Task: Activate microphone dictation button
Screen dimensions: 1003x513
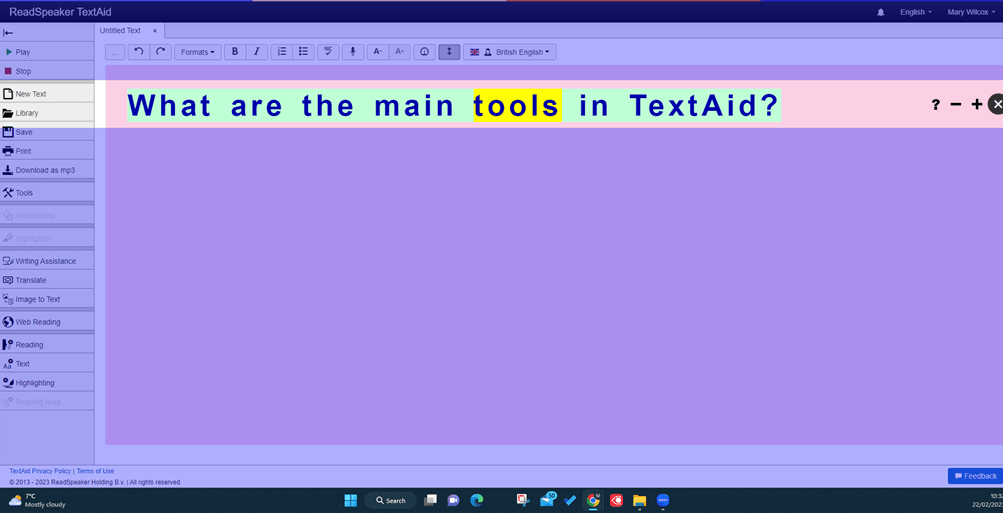Action: click(x=352, y=52)
